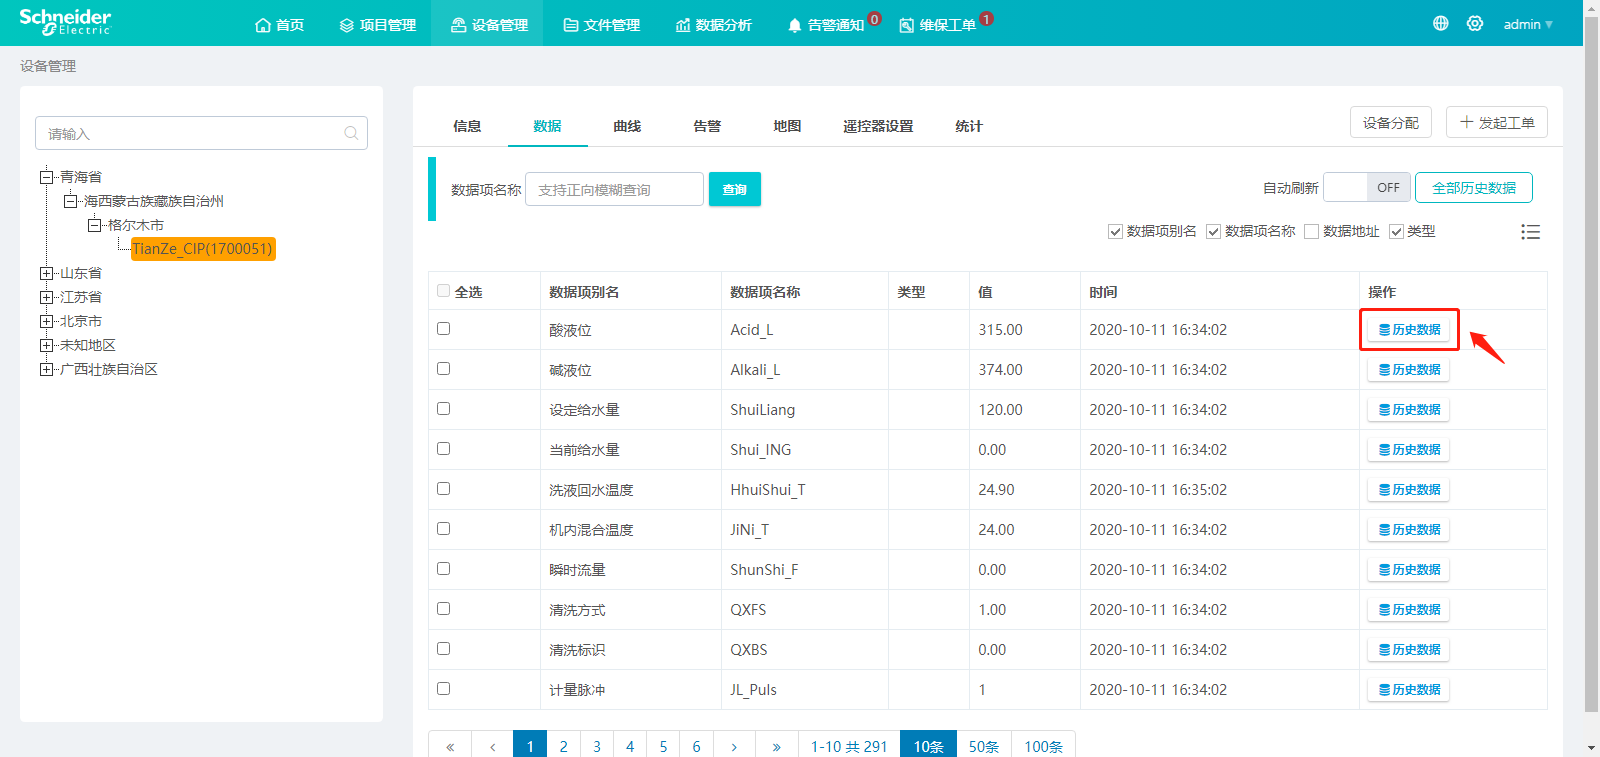Go to previous page arrow
Viewport: 1600px width, 757px height.
(x=492, y=746)
